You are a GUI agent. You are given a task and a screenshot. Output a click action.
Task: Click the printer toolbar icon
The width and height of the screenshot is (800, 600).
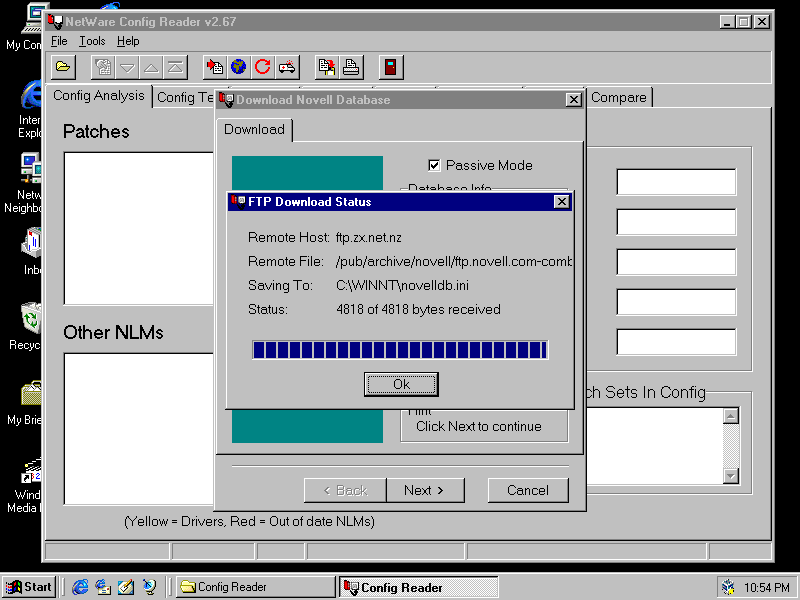[x=351, y=67]
